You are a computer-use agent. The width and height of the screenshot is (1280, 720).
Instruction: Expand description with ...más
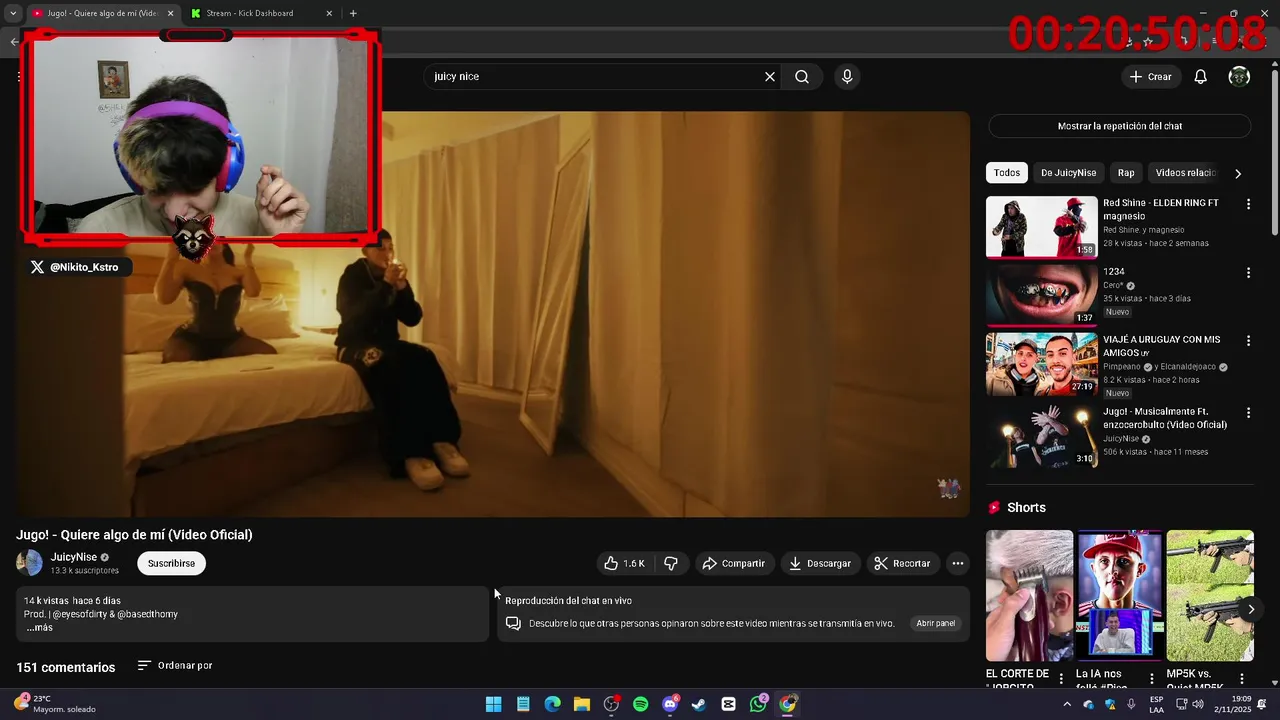click(x=39, y=628)
